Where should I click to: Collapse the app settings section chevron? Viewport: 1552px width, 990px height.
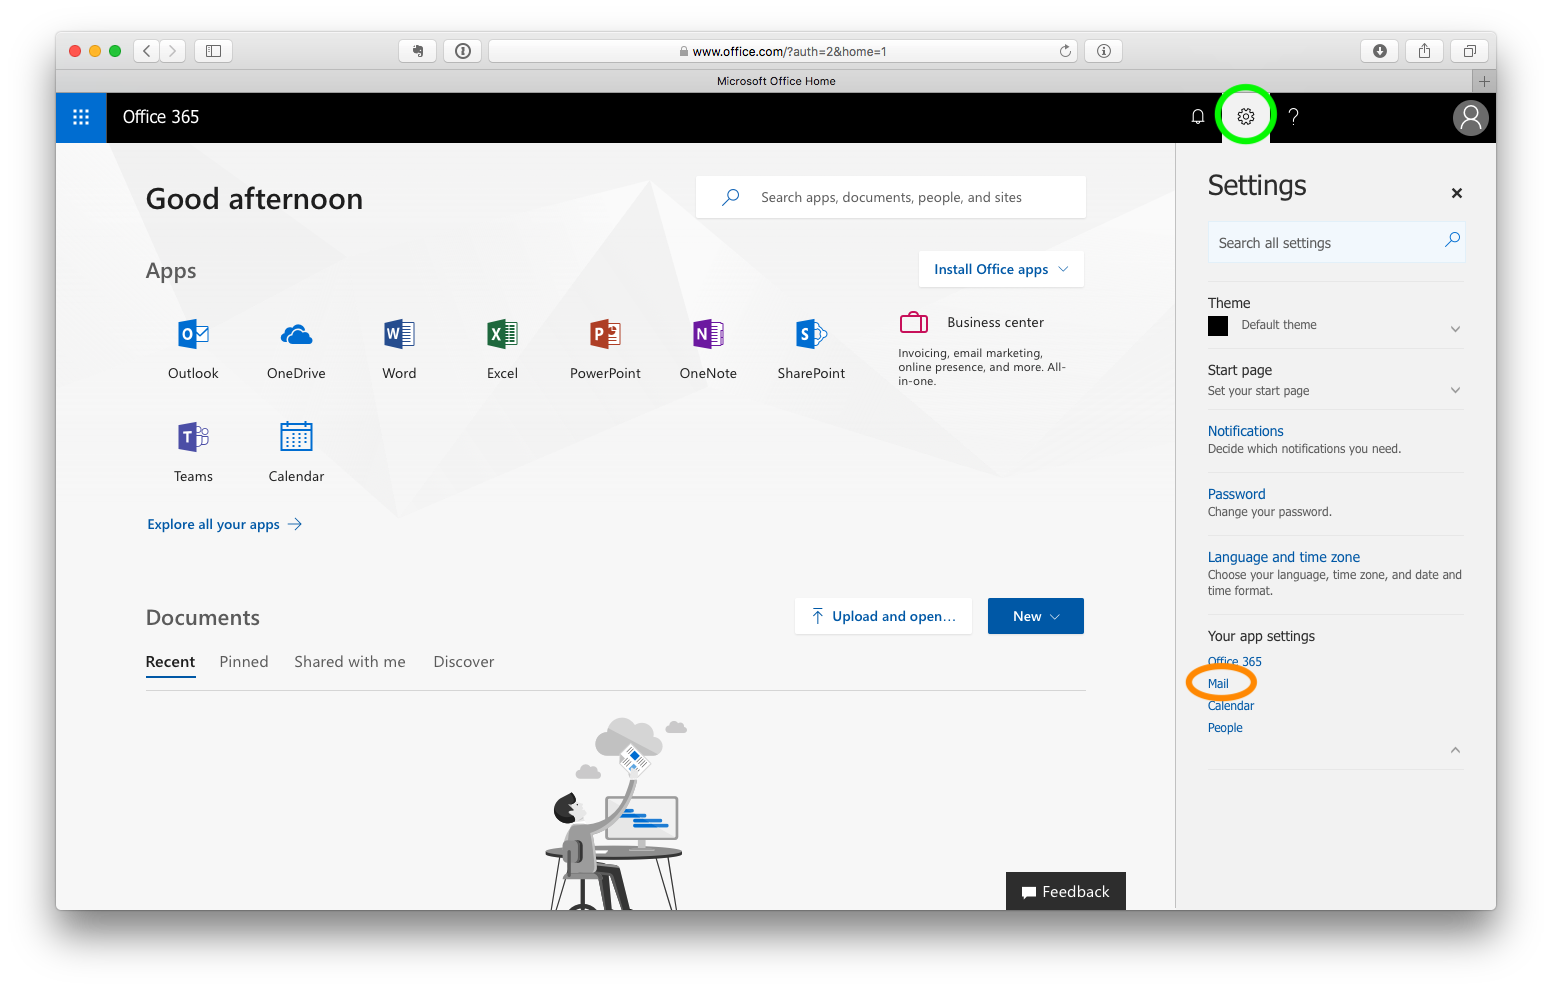pos(1455,750)
